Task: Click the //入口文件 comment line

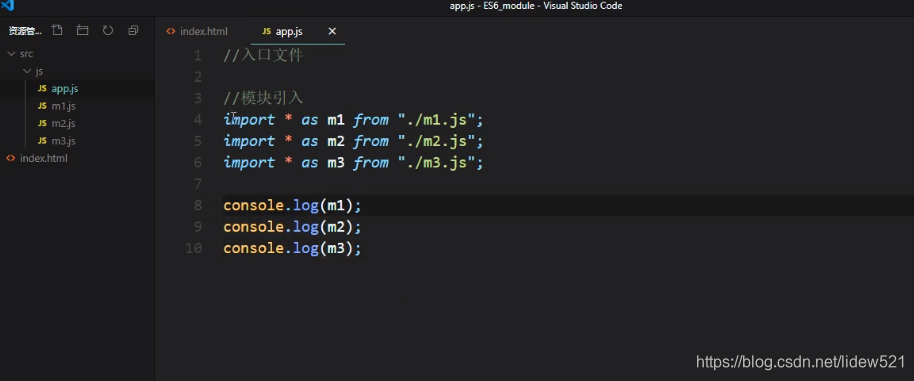Action: click(263, 56)
